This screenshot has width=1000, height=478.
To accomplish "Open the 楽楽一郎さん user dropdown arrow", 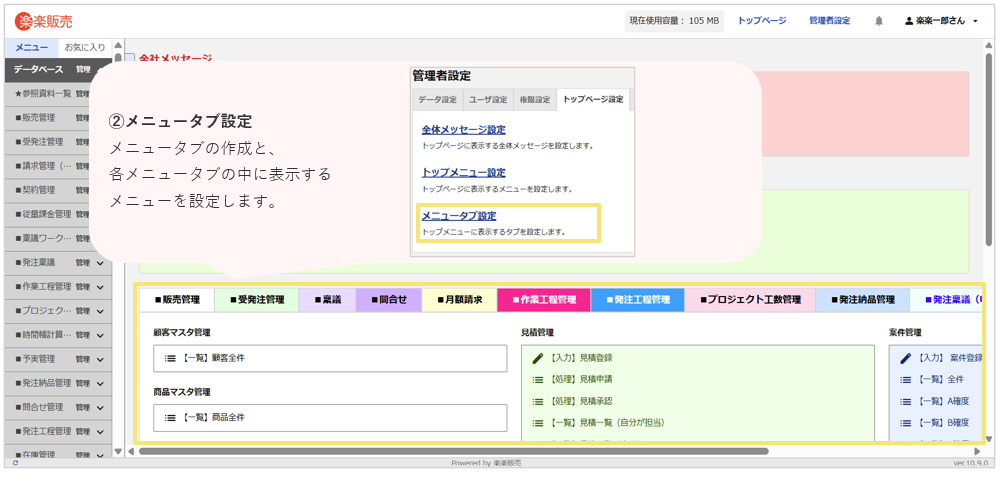I will point(976,22).
